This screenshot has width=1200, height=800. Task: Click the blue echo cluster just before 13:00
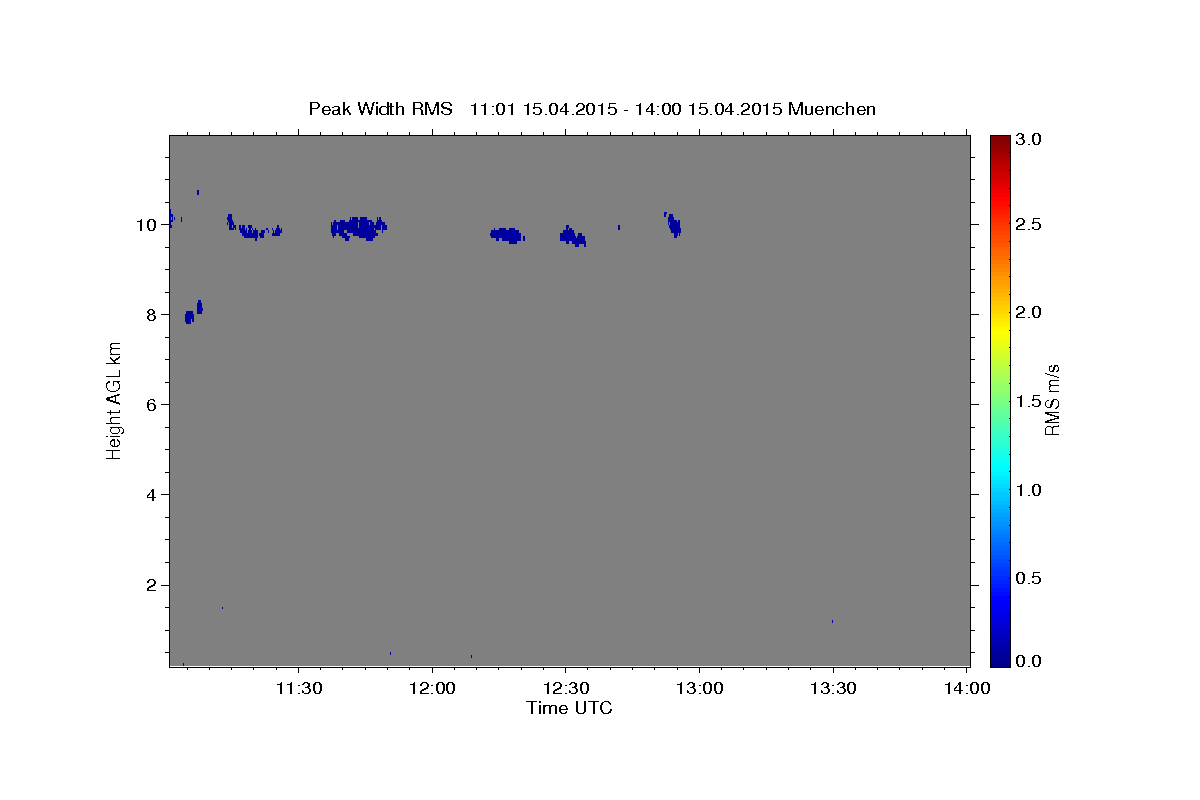pos(674,225)
